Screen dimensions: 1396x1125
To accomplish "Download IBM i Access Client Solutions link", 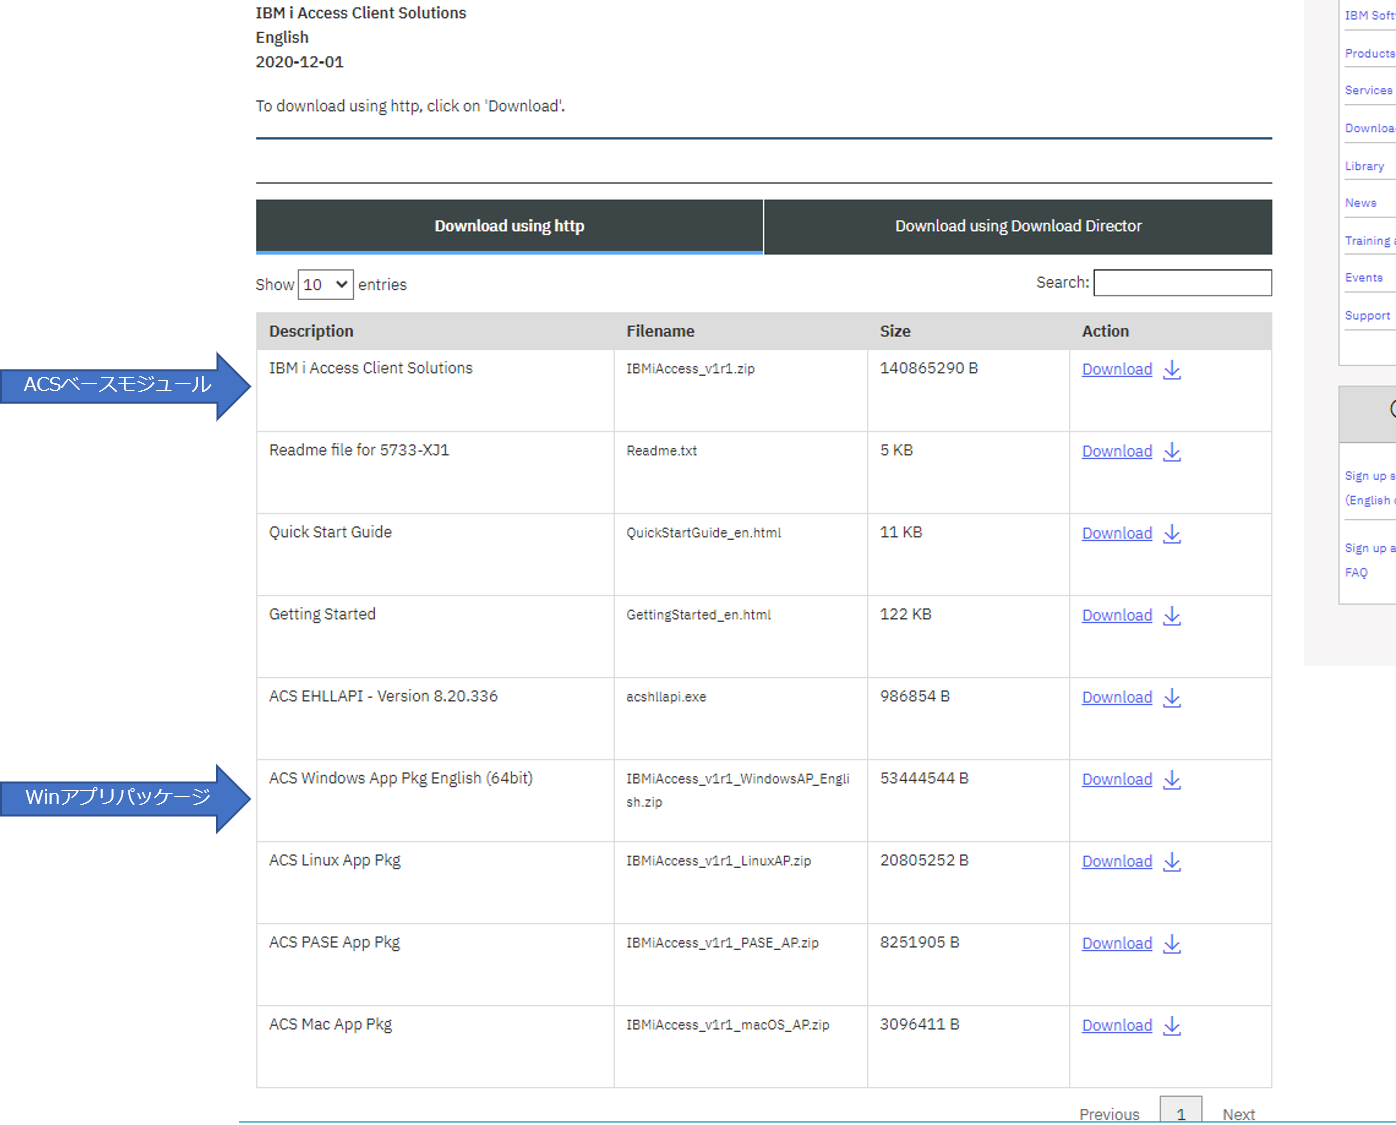I will click(x=1117, y=370).
